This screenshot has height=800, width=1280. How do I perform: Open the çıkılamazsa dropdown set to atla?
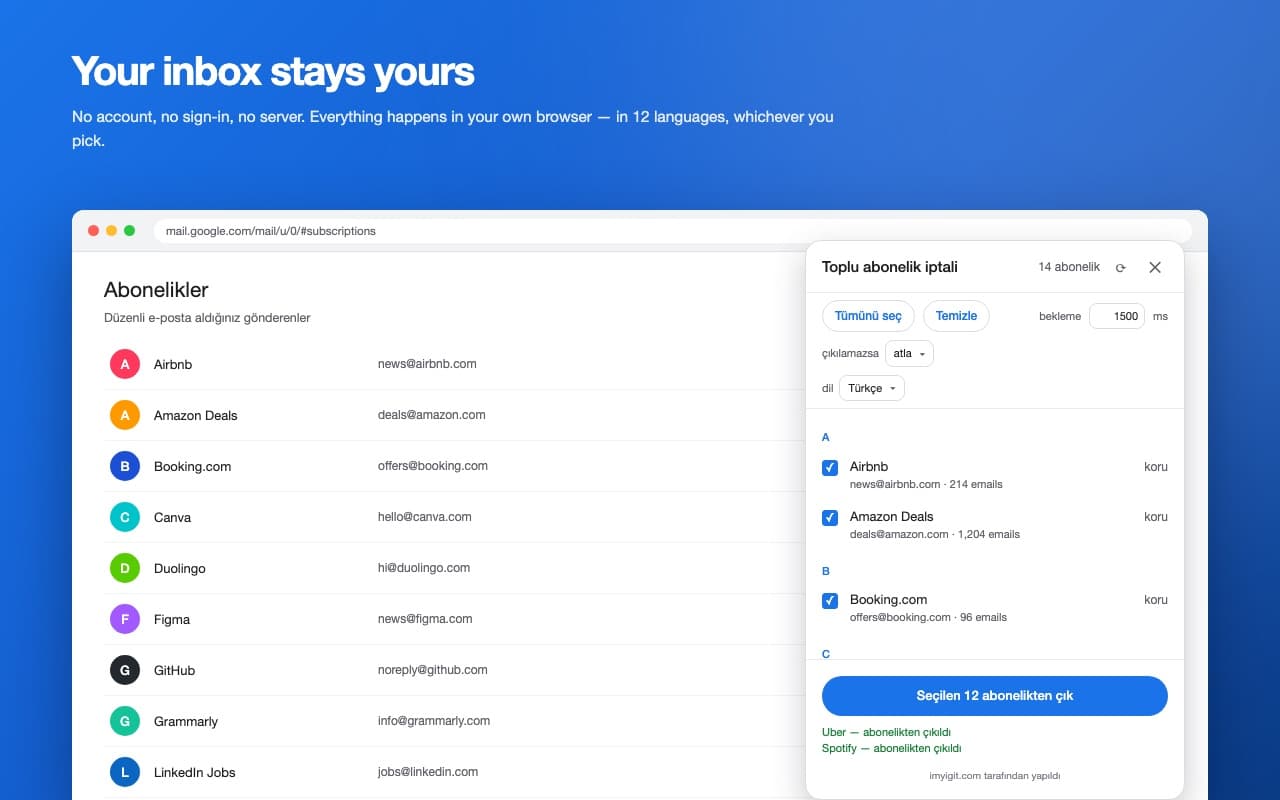point(909,353)
